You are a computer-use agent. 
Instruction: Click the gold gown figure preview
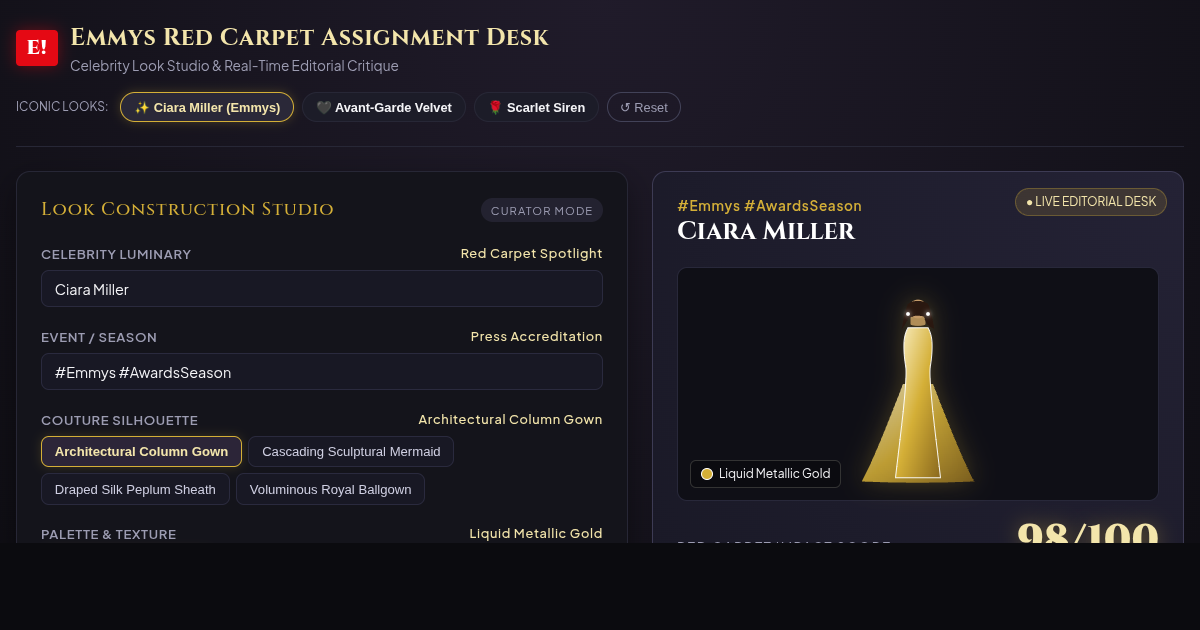pyautogui.click(x=918, y=391)
